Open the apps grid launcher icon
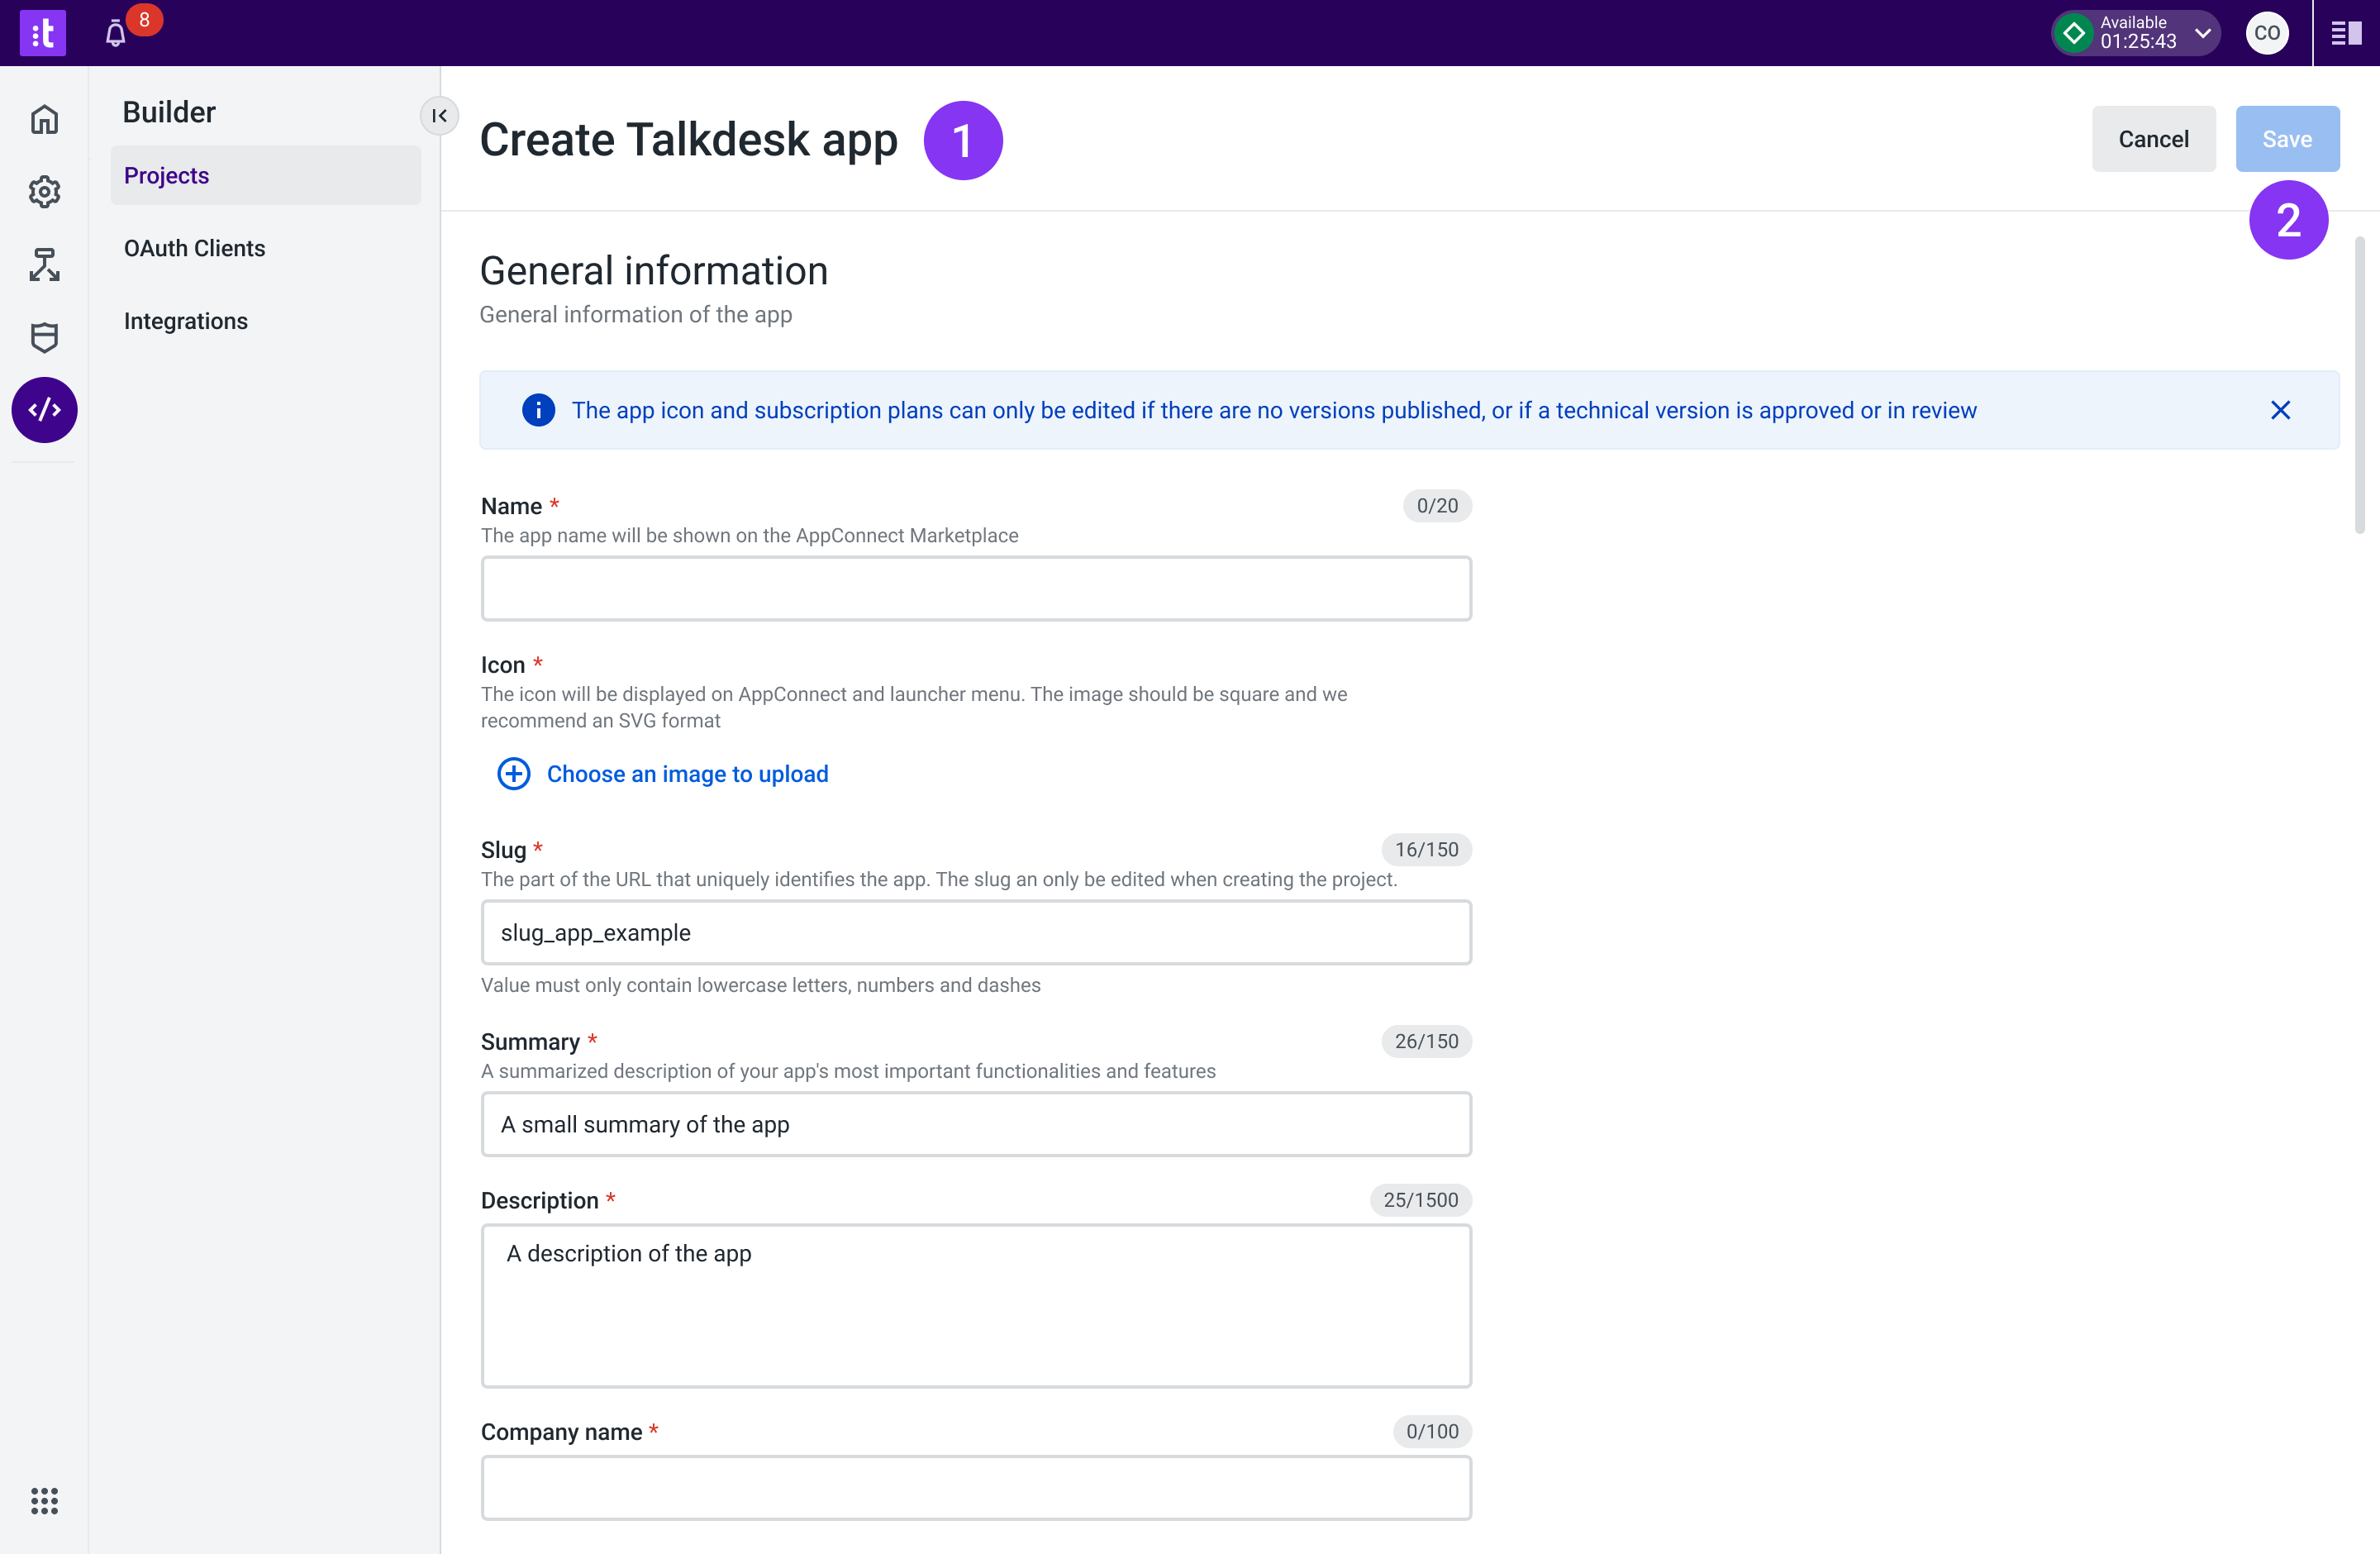2380x1554 pixels. [x=44, y=1500]
